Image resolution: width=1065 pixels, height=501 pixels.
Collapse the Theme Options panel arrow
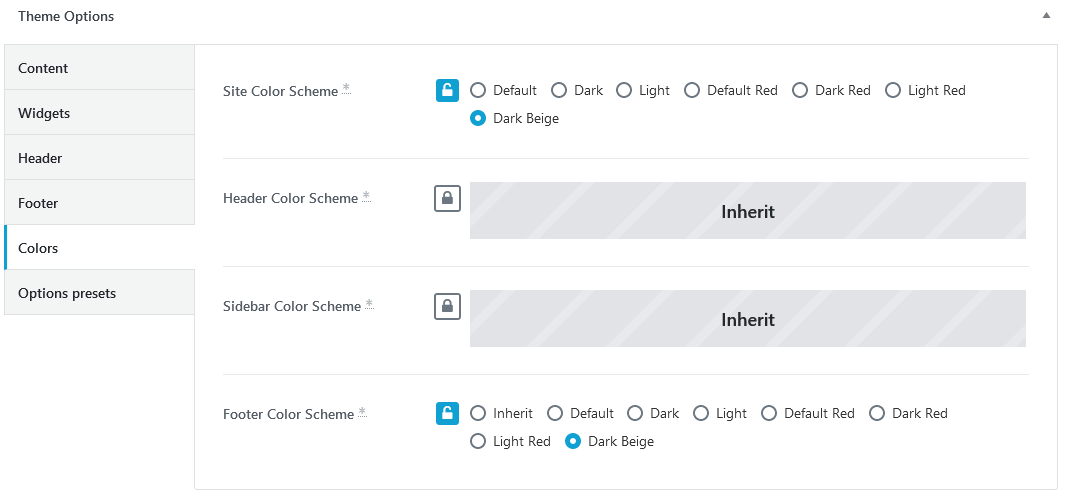(1046, 16)
